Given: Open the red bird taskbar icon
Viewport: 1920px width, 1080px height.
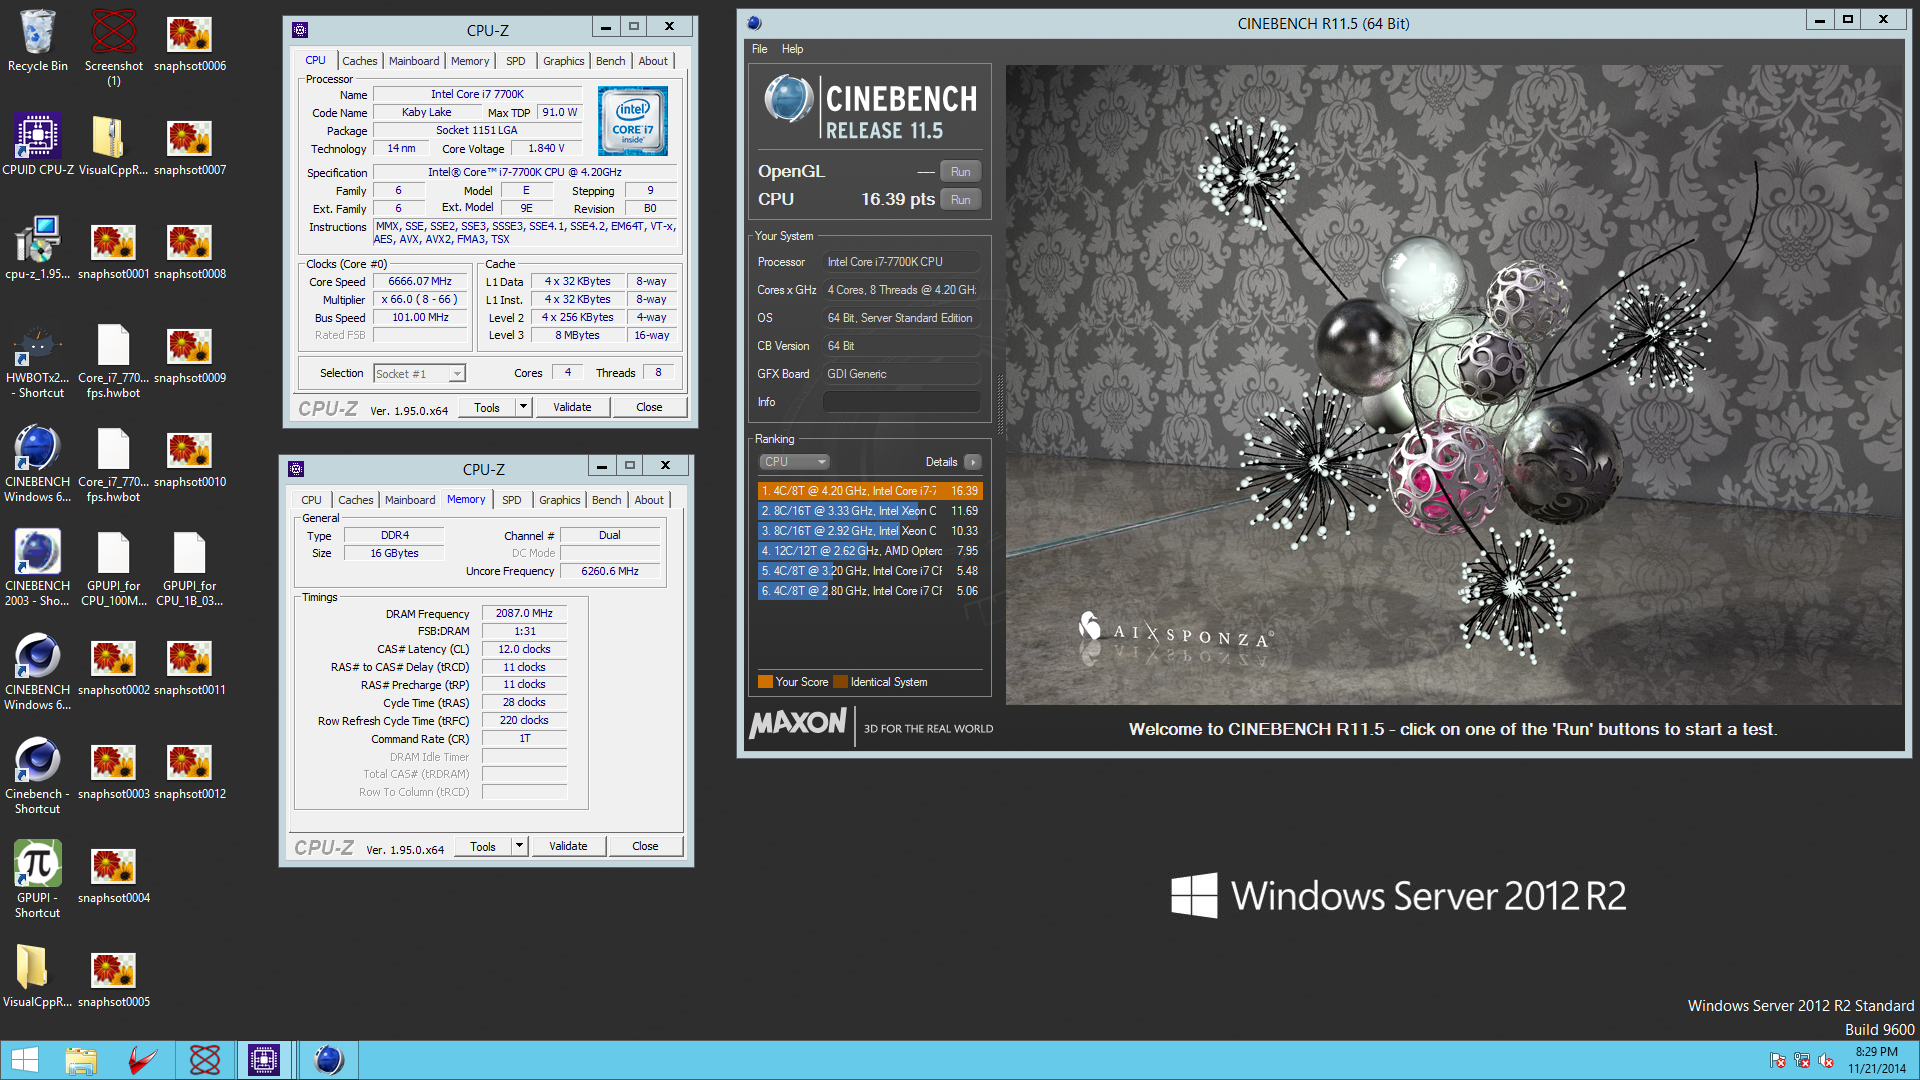Looking at the screenshot, I should (142, 1060).
